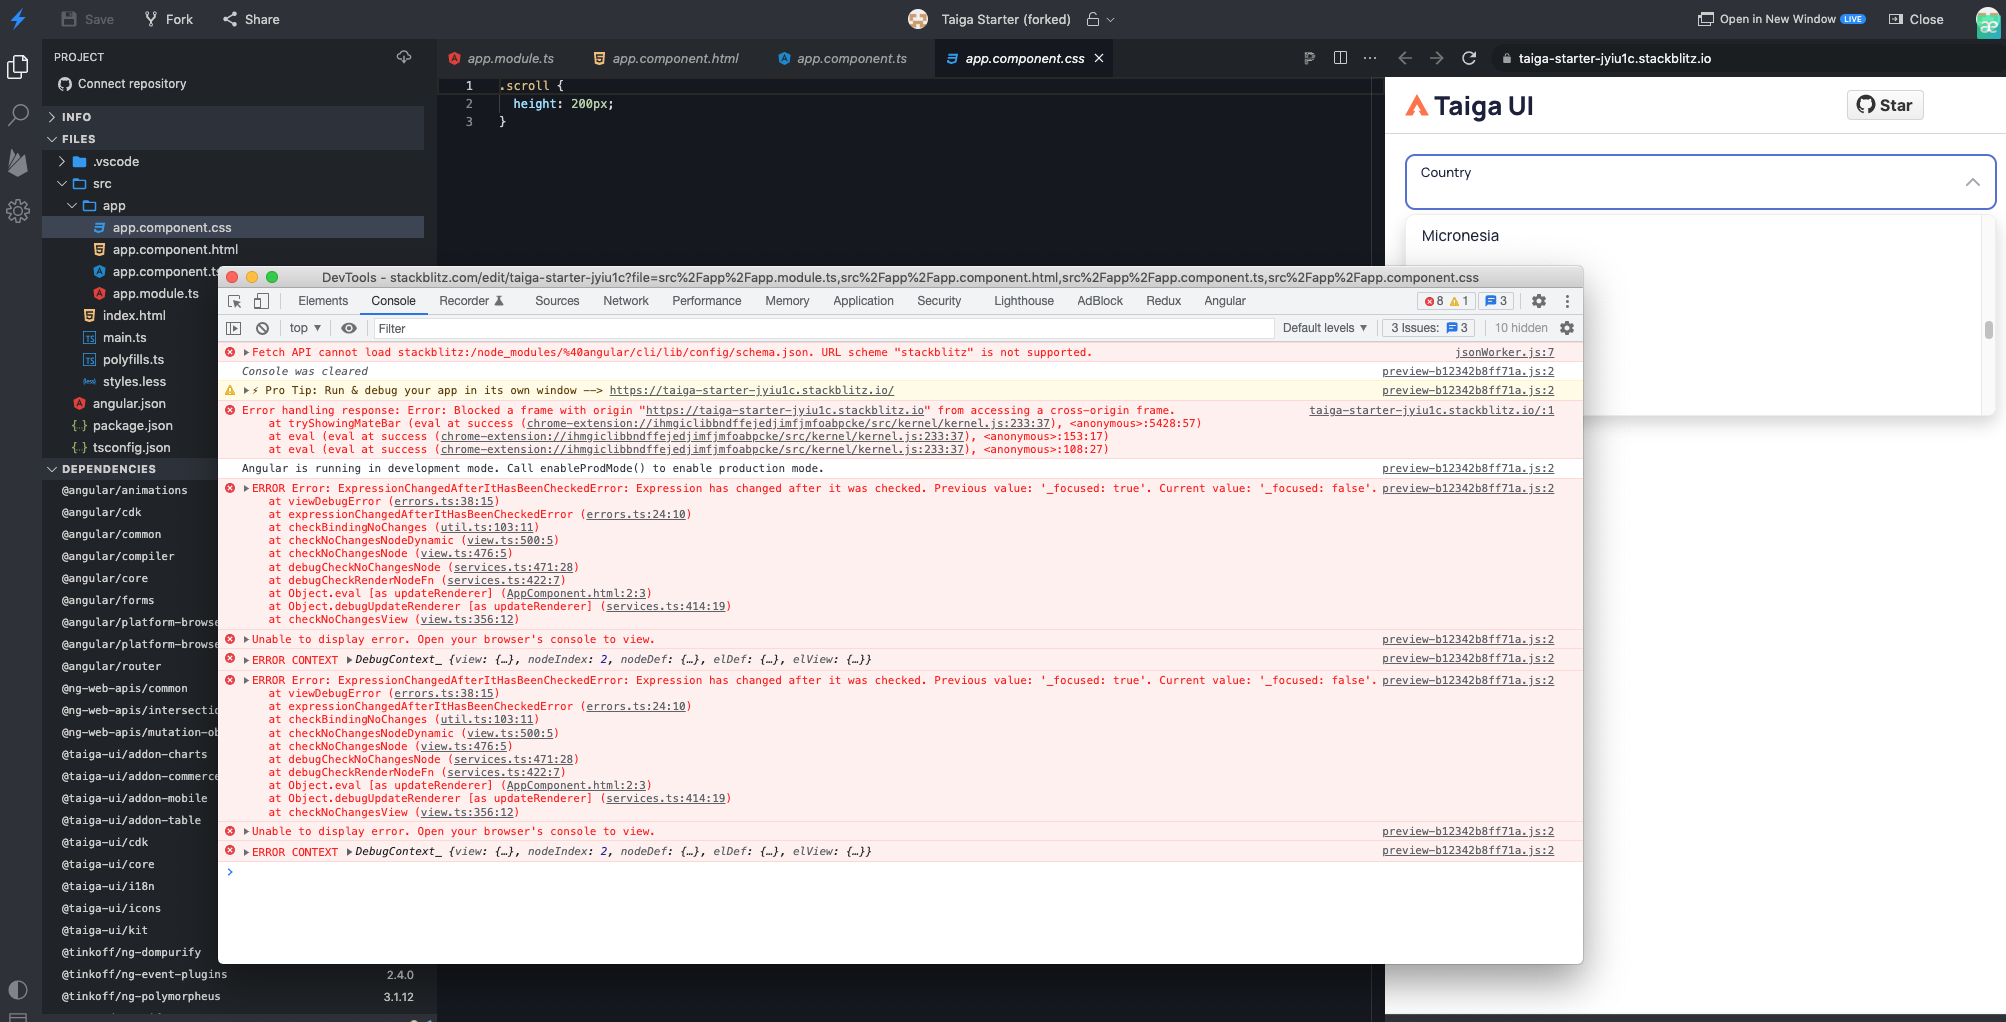Toggle the console sidebar panel

coord(233,328)
